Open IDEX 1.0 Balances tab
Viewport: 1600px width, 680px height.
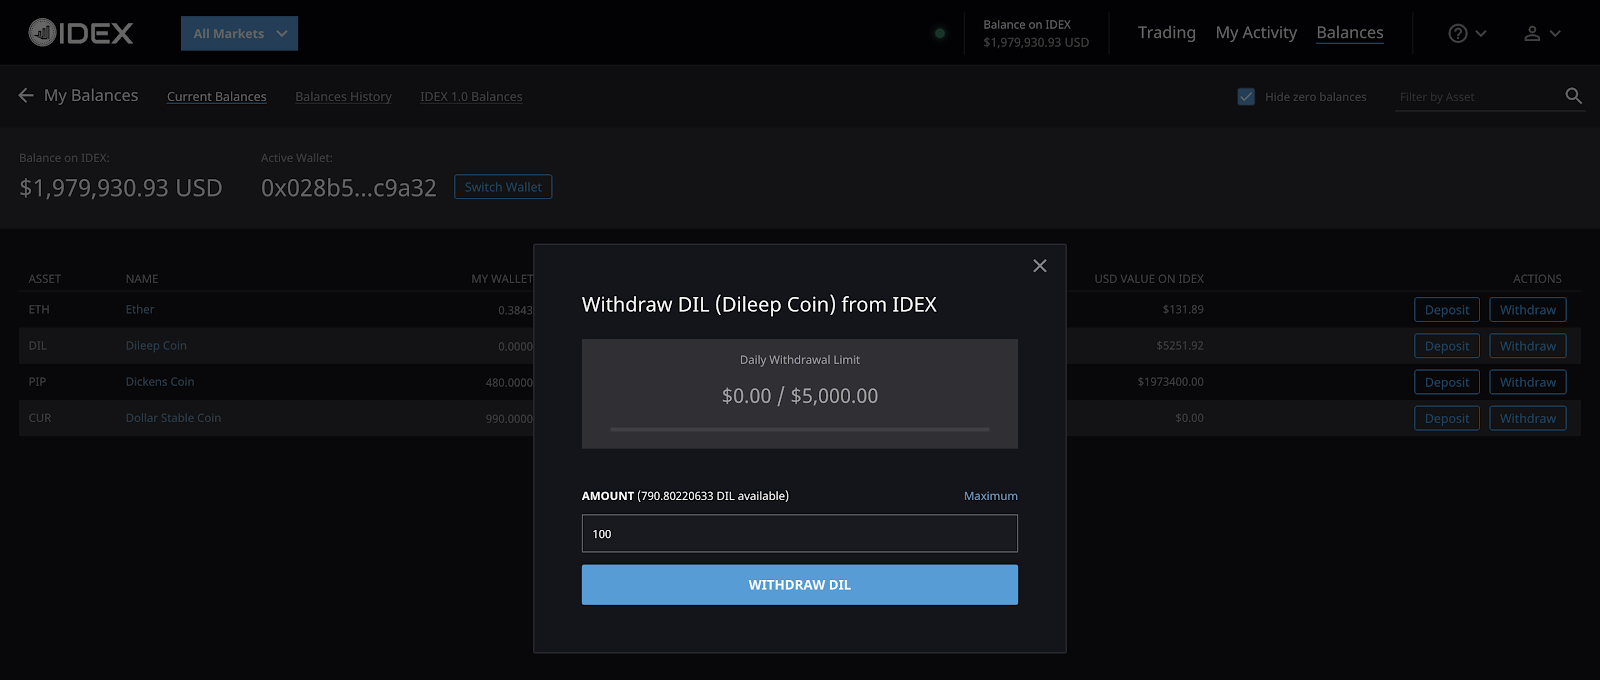click(471, 96)
